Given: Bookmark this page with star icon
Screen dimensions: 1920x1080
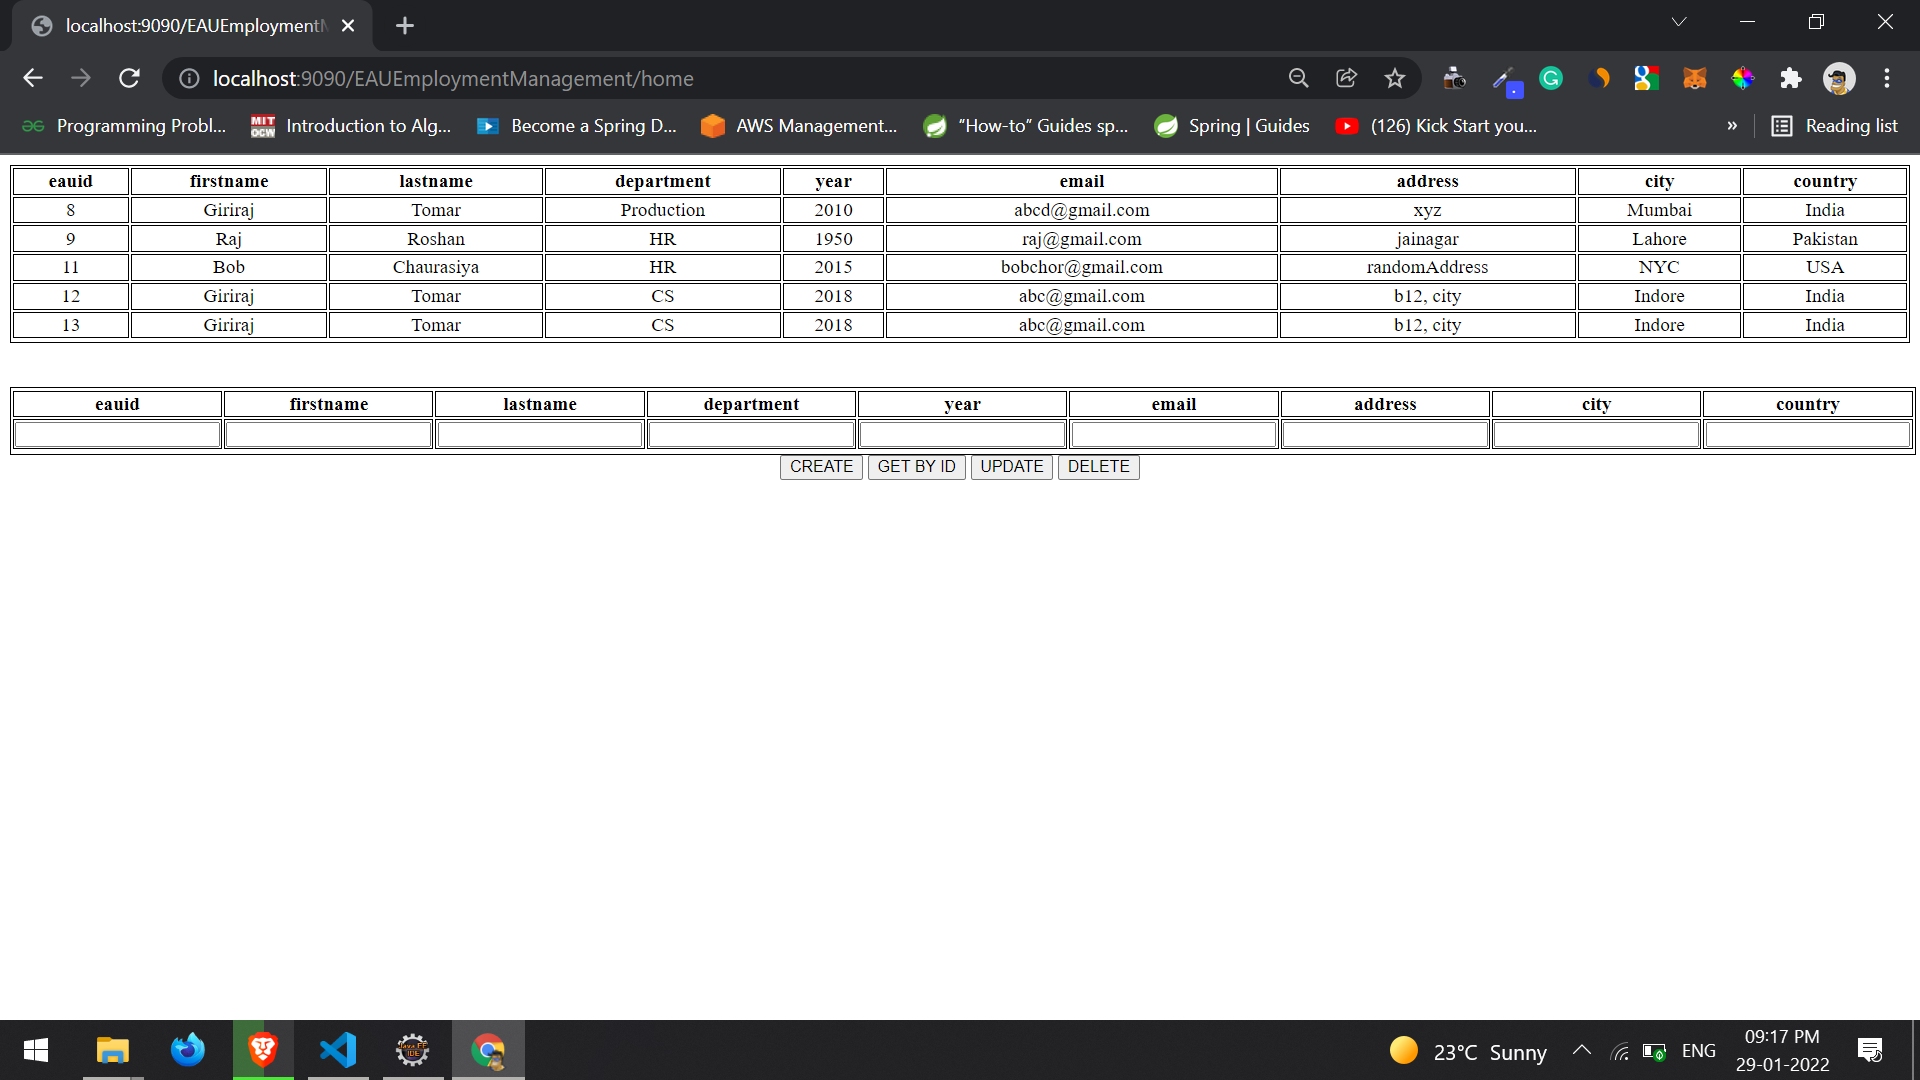Looking at the screenshot, I should (x=1394, y=78).
